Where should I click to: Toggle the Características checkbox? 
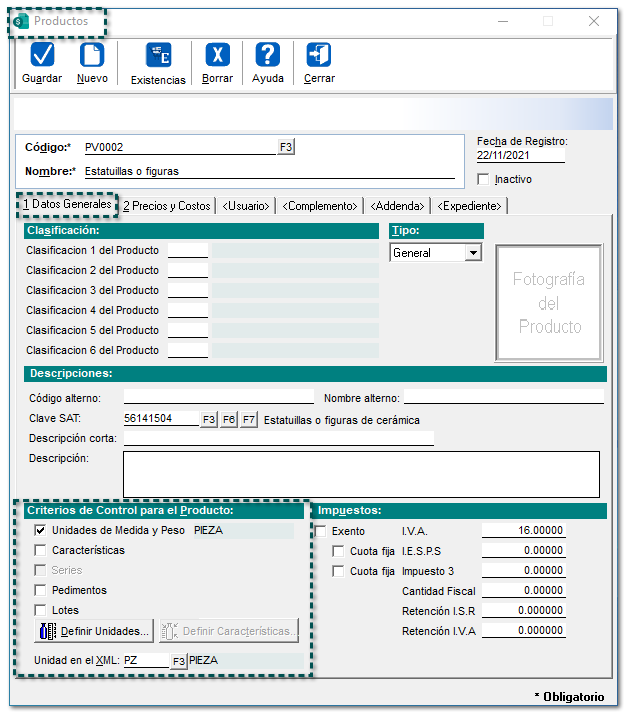pos(41,550)
